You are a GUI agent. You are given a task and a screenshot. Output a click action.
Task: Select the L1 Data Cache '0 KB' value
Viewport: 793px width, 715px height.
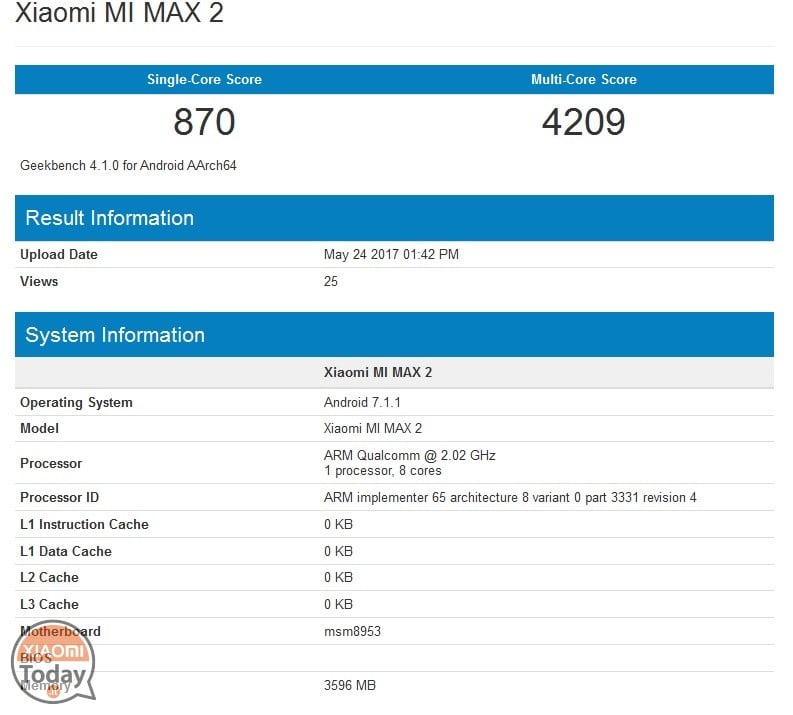click(338, 551)
